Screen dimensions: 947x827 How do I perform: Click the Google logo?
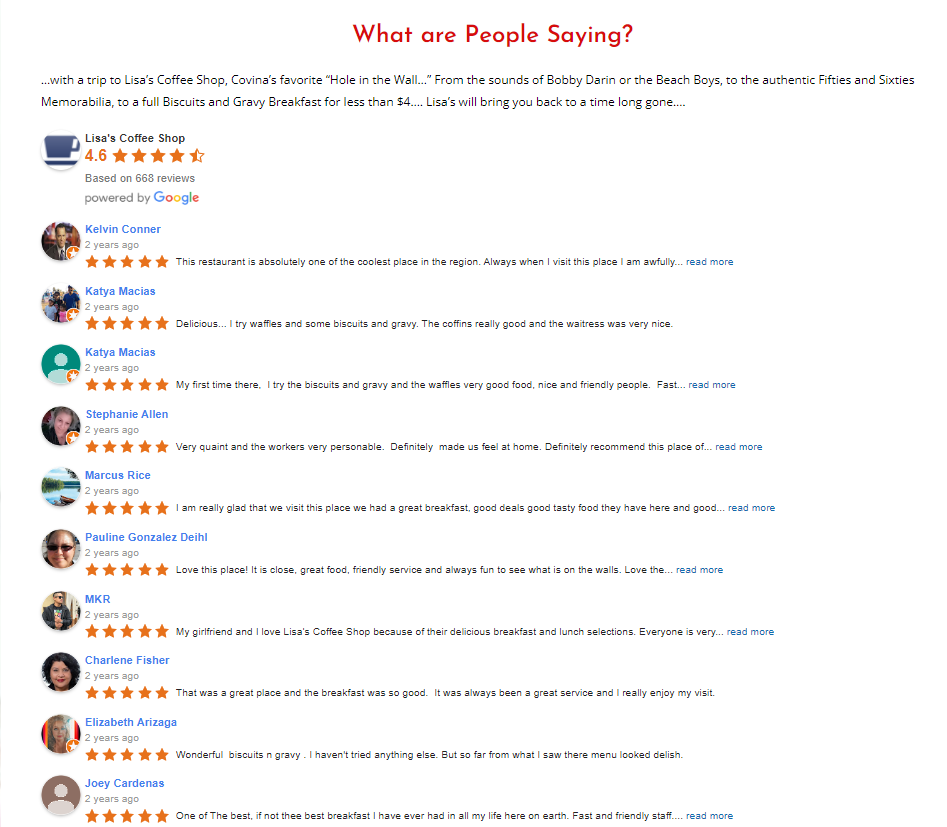click(176, 198)
